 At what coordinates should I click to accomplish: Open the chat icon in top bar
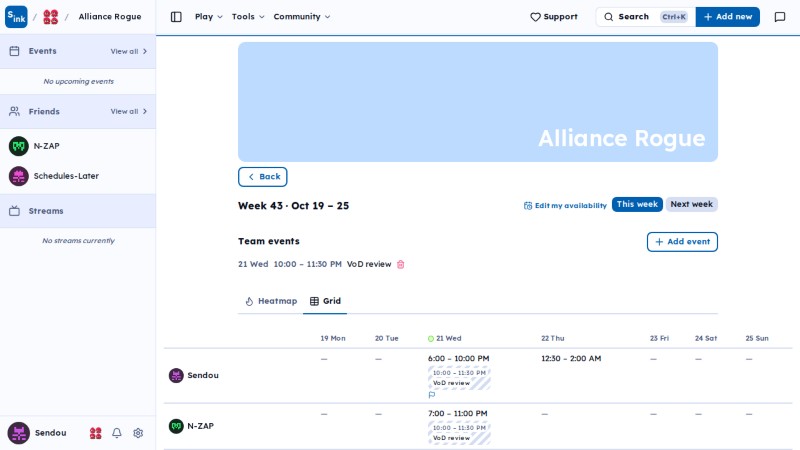pyautogui.click(x=780, y=17)
